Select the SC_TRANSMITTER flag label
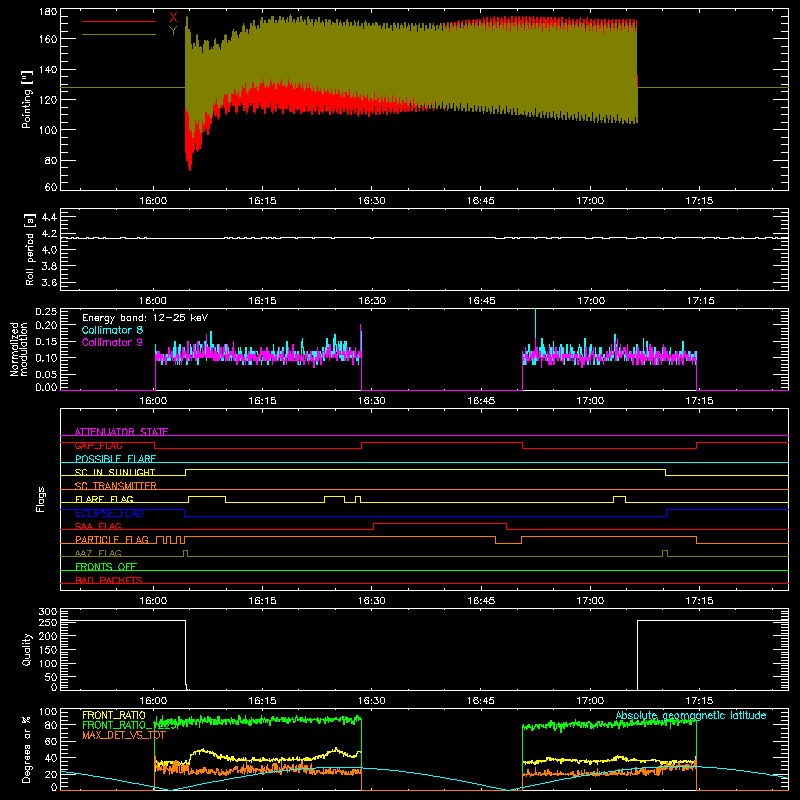The width and height of the screenshot is (800, 800). (x=116, y=486)
